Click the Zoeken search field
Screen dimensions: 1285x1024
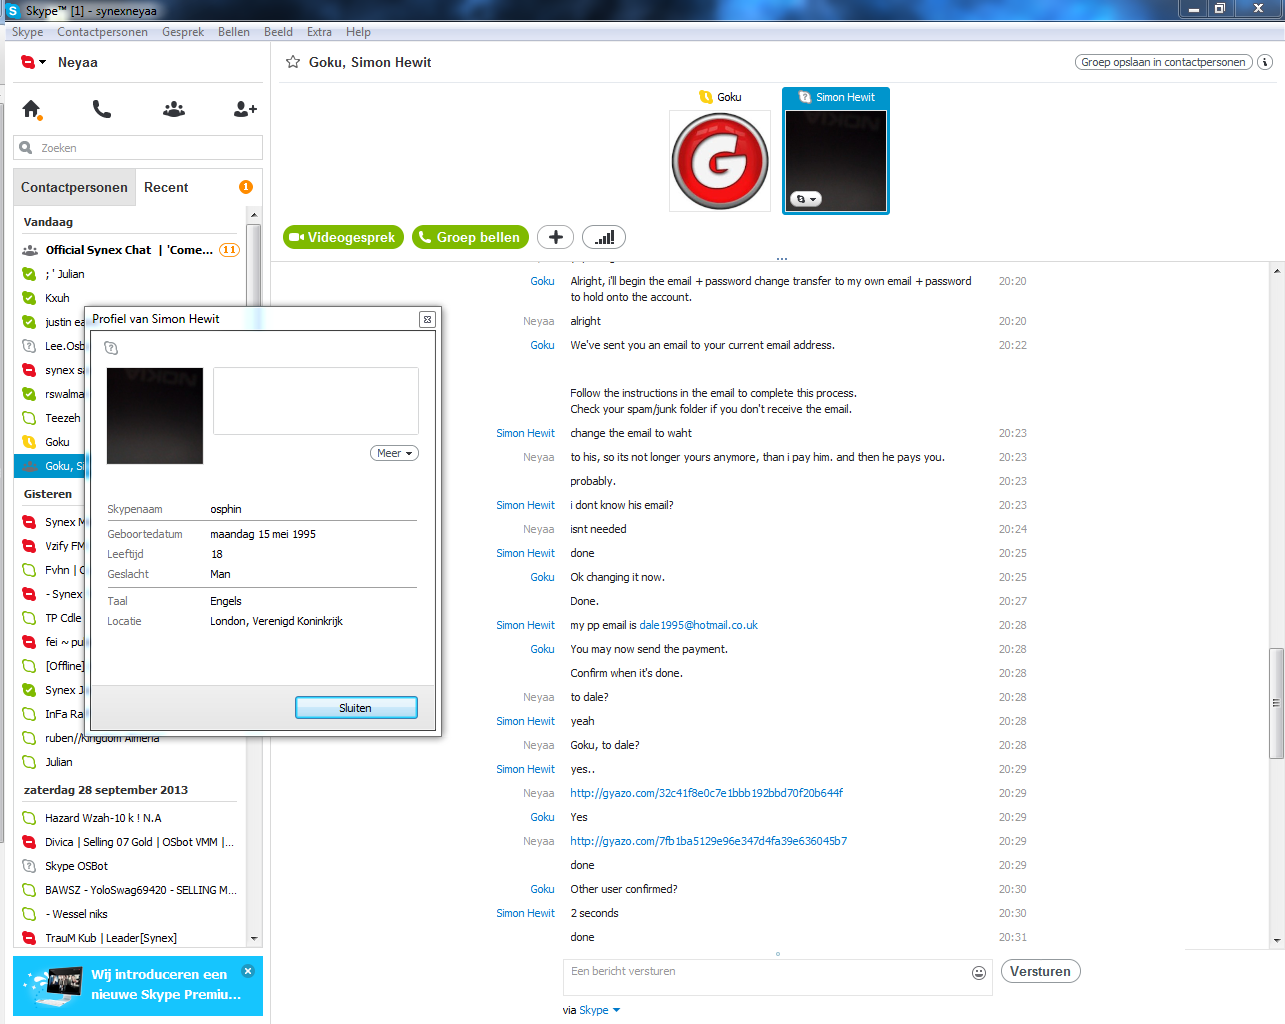click(138, 148)
